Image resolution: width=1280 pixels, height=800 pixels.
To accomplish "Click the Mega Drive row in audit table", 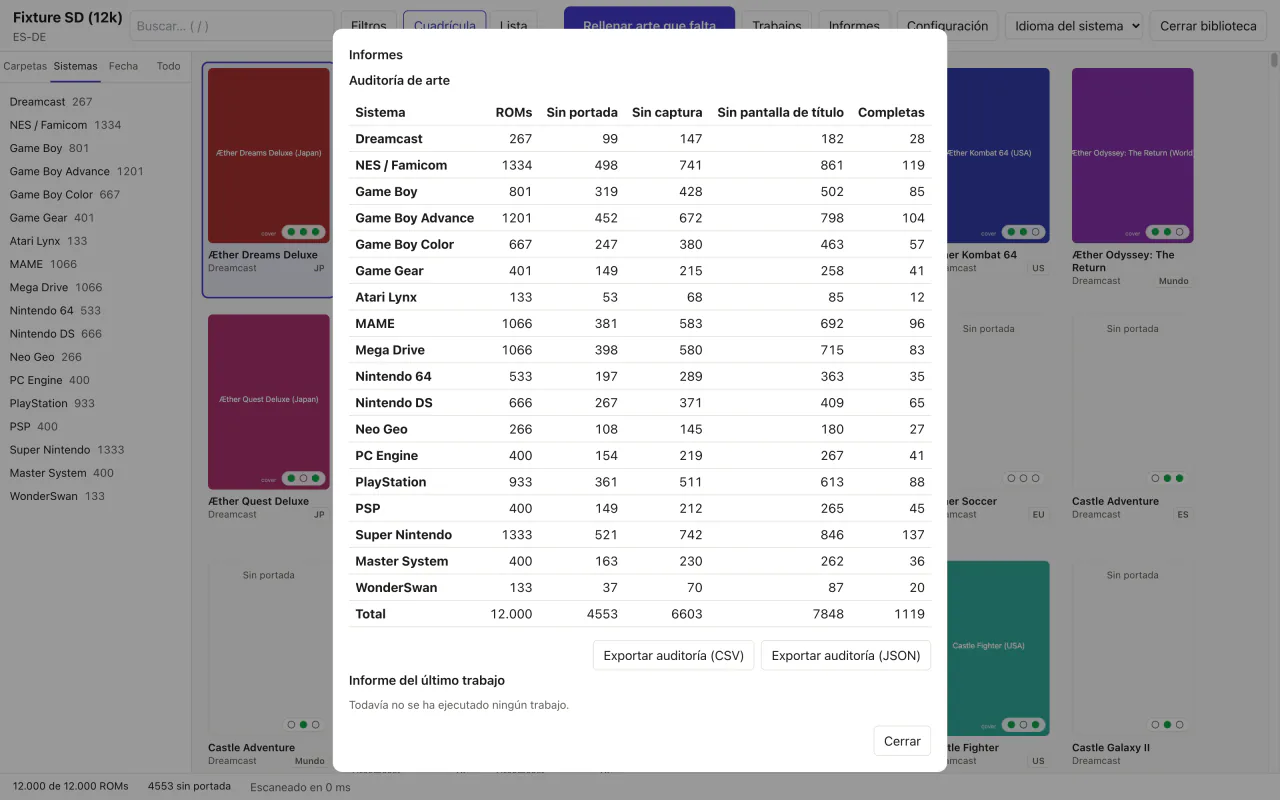I will coord(640,350).
